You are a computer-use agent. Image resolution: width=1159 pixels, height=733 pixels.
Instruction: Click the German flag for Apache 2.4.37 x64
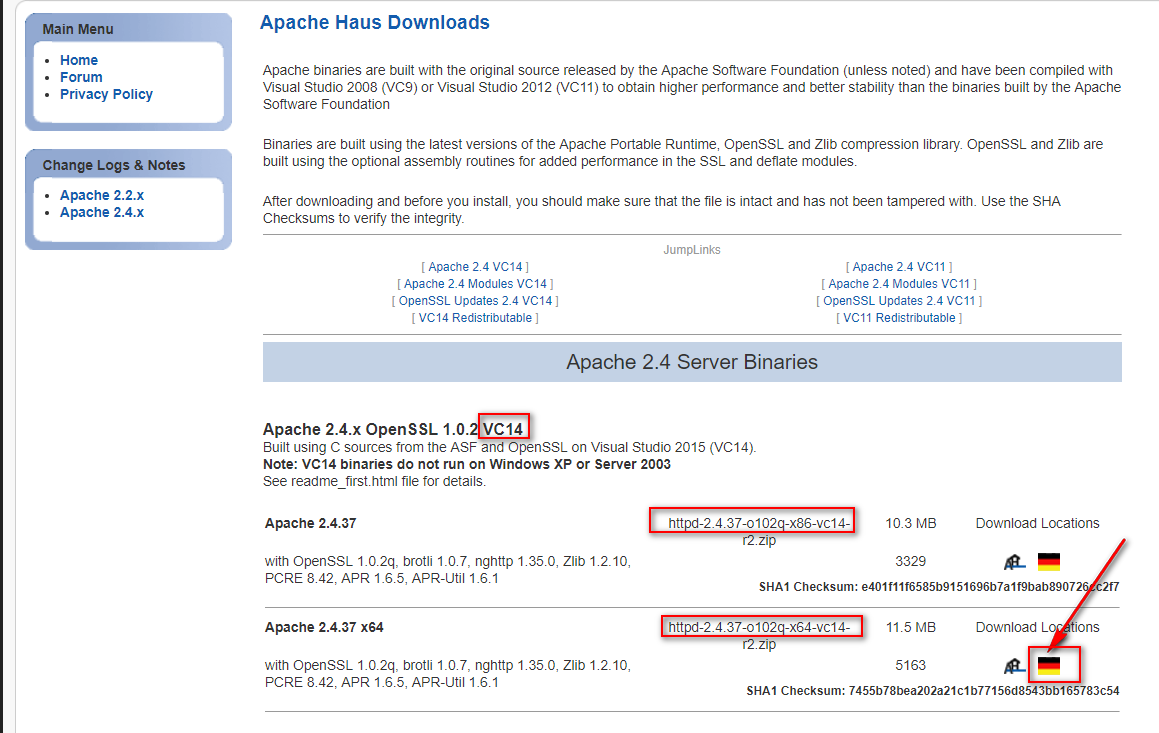click(x=1048, y=666)
